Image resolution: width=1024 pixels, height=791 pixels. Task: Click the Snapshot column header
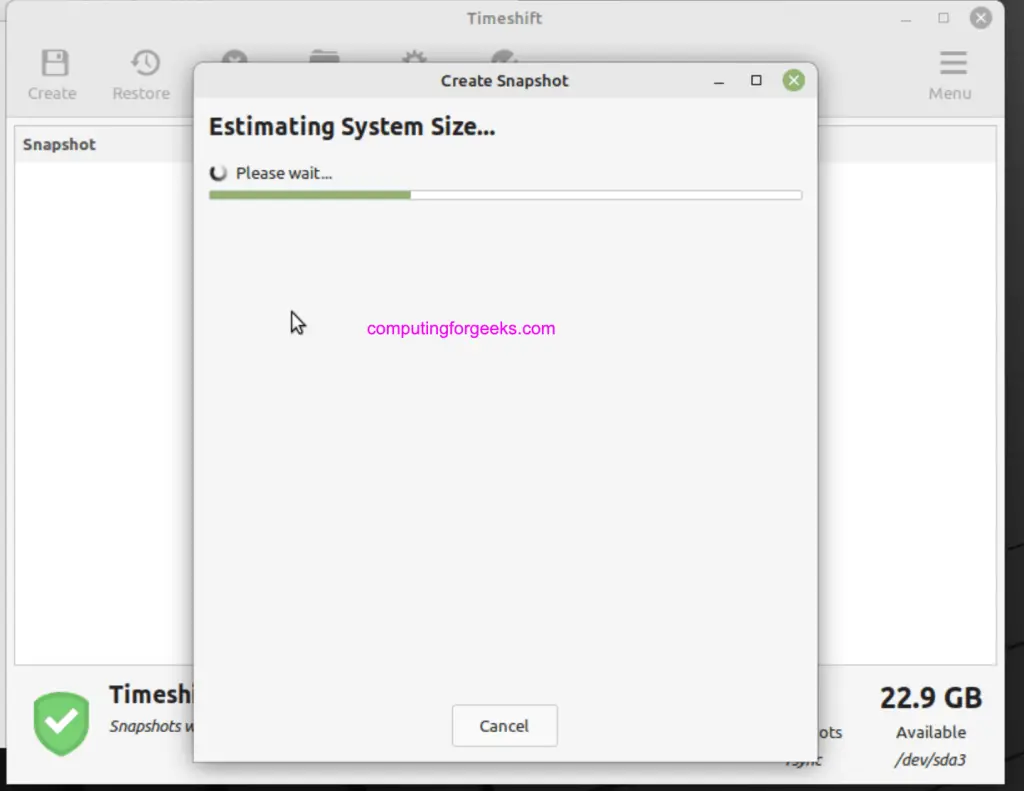59,144
